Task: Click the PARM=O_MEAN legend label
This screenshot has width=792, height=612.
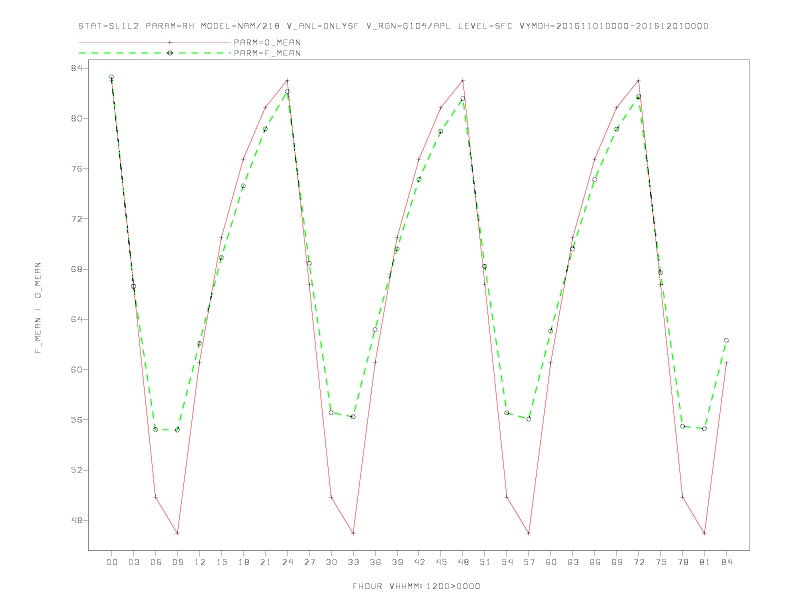Action: pyautogui.click(x=267, y=42)
